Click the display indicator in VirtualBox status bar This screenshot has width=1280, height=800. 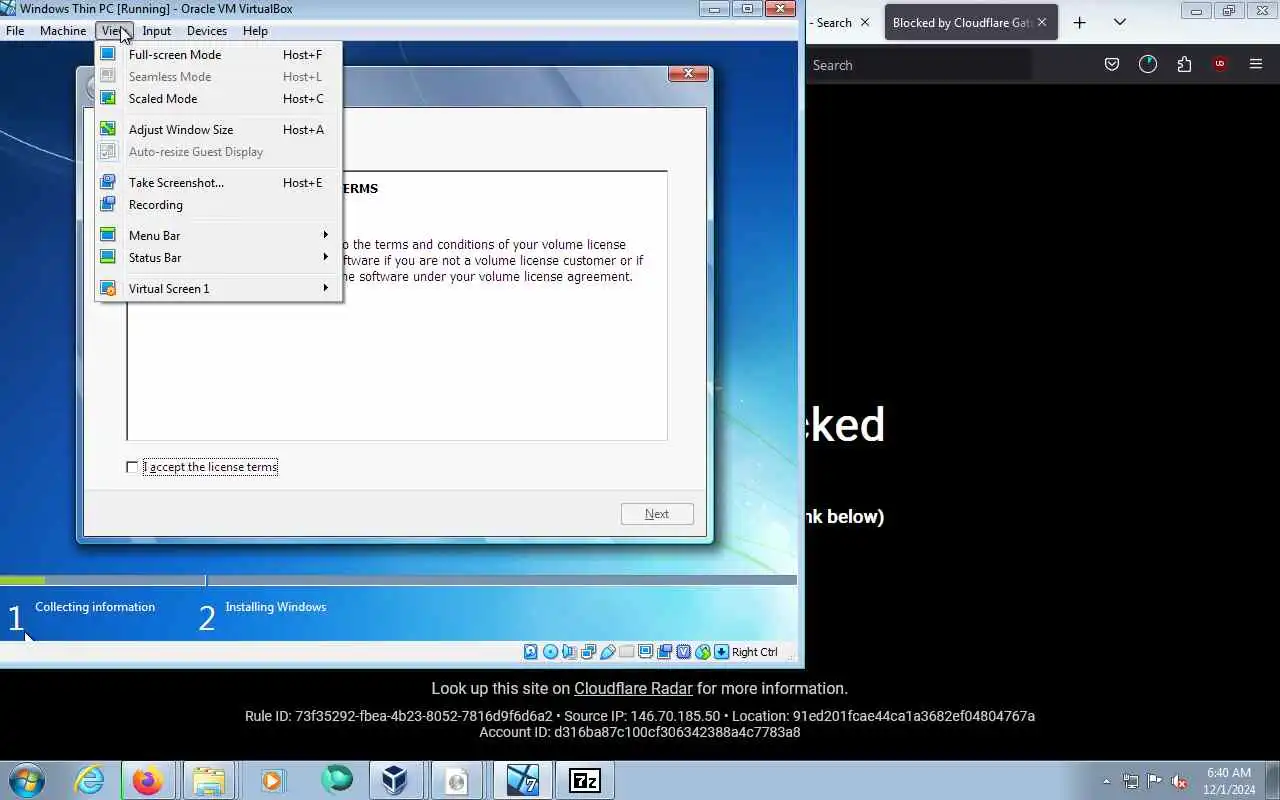point(645,652)
